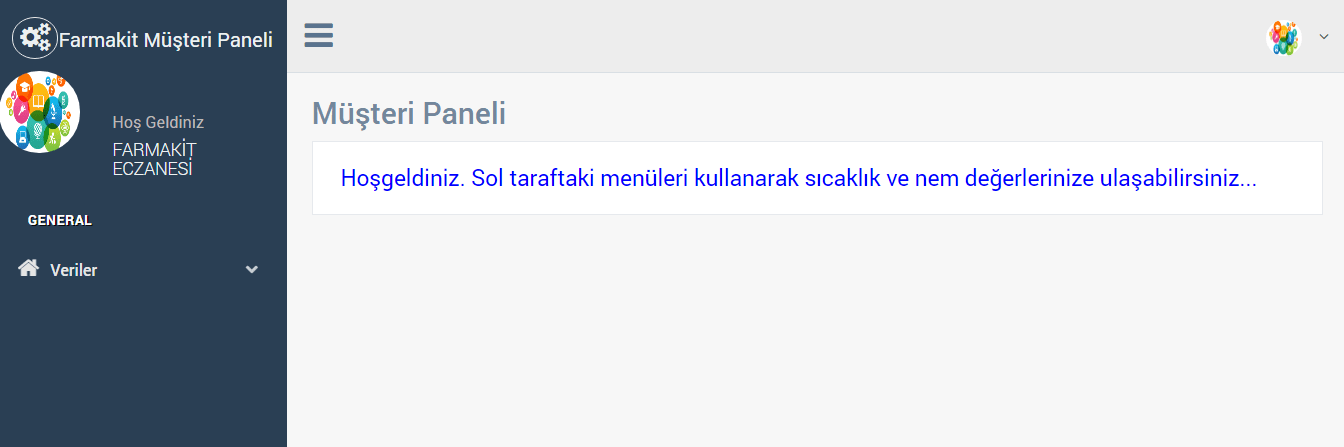
Task: Click the Müşteri Paneli page heading
Action: (x=409, y=113)
